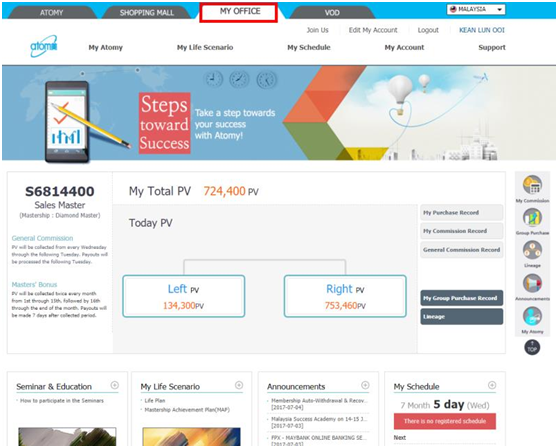Expand Announcements panel with plus icon
The width and height of the screenshot is (558, 448).
(365, 385)
